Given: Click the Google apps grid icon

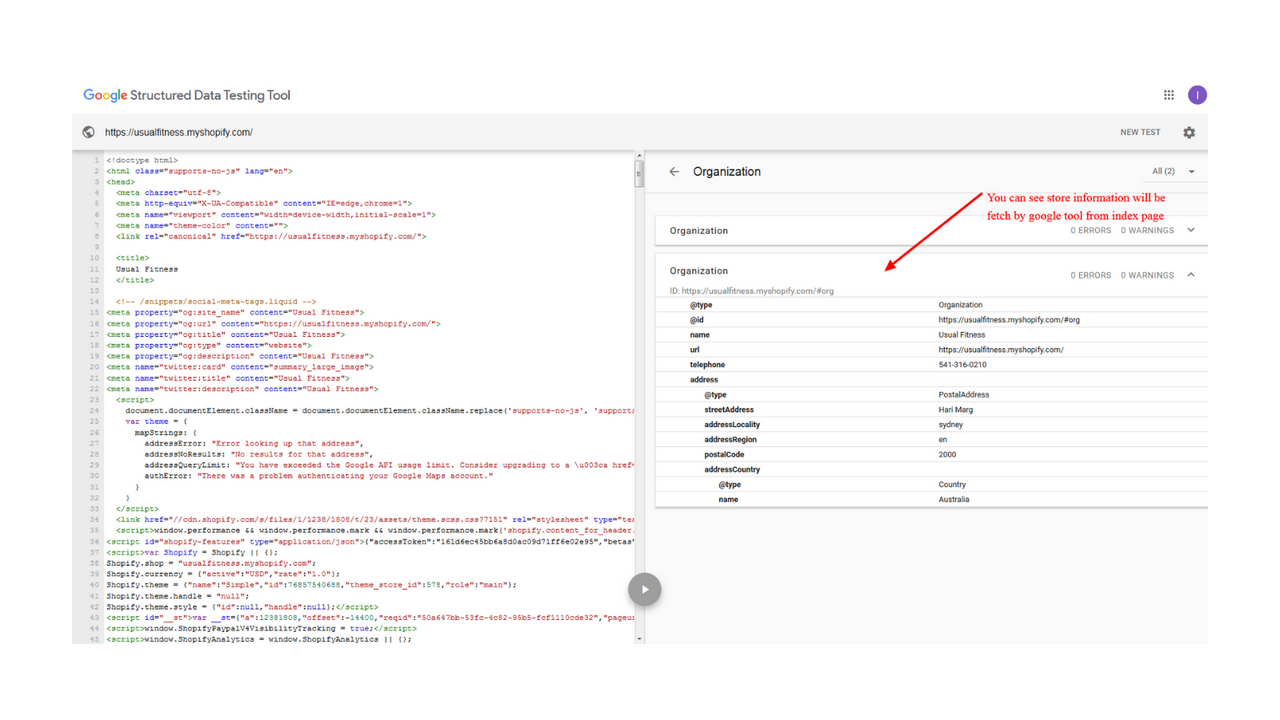Looking at the screenshot, I should point(1168,94).
